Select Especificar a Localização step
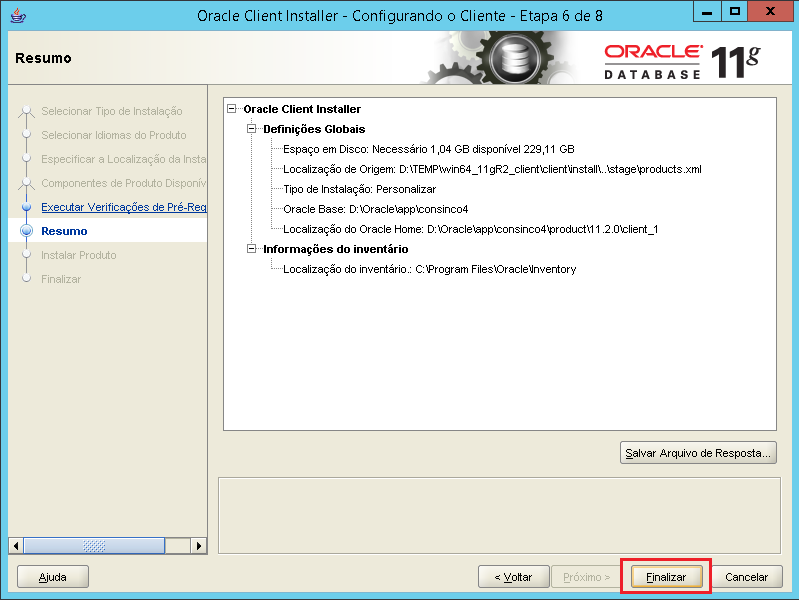Viewport: 799px width, 600px height. (124, 159)
